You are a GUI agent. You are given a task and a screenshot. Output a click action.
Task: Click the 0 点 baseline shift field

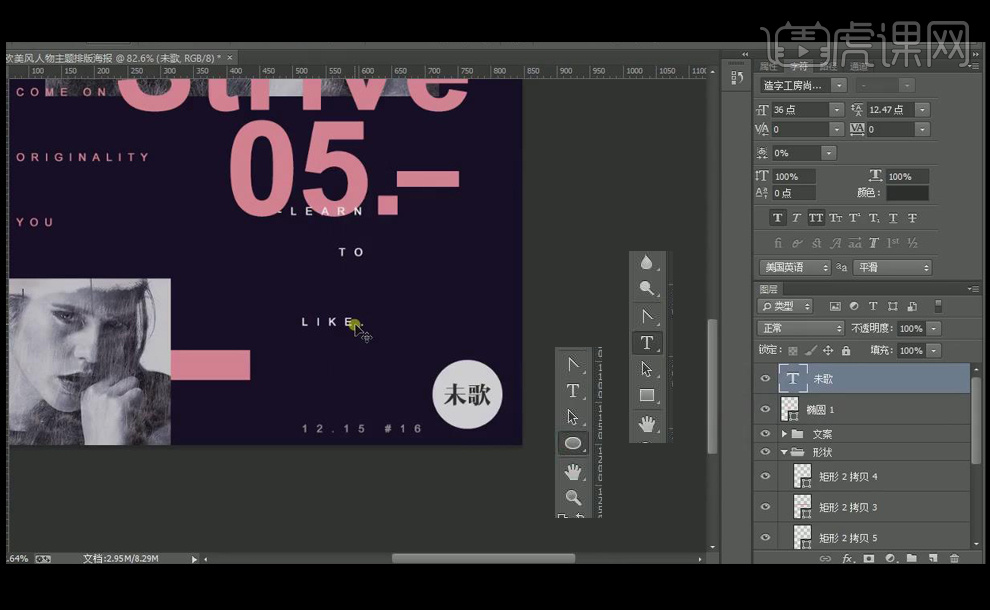[794, 193]
